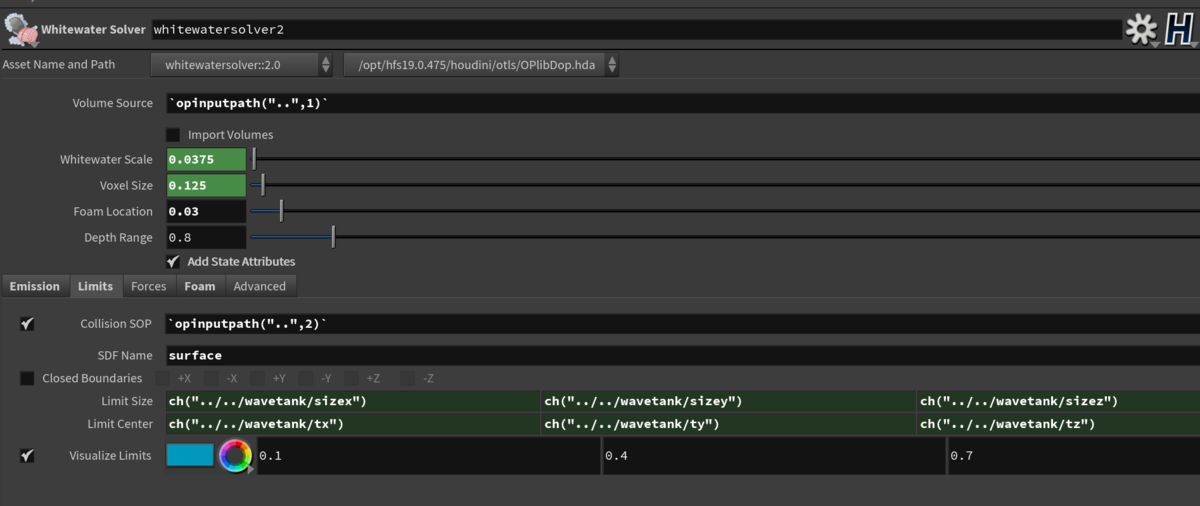Disable the Collision SOP checkbox
This screenshot has height=506, width=1200.
27,324
